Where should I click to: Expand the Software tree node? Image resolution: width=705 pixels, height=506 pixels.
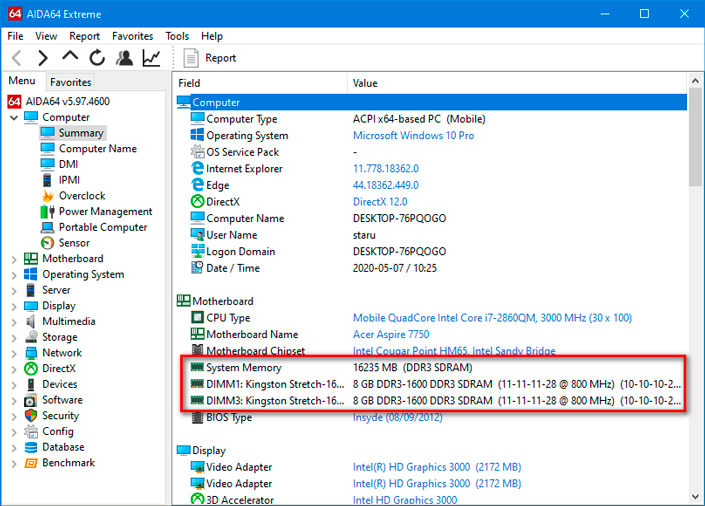[x=14, y=401]
